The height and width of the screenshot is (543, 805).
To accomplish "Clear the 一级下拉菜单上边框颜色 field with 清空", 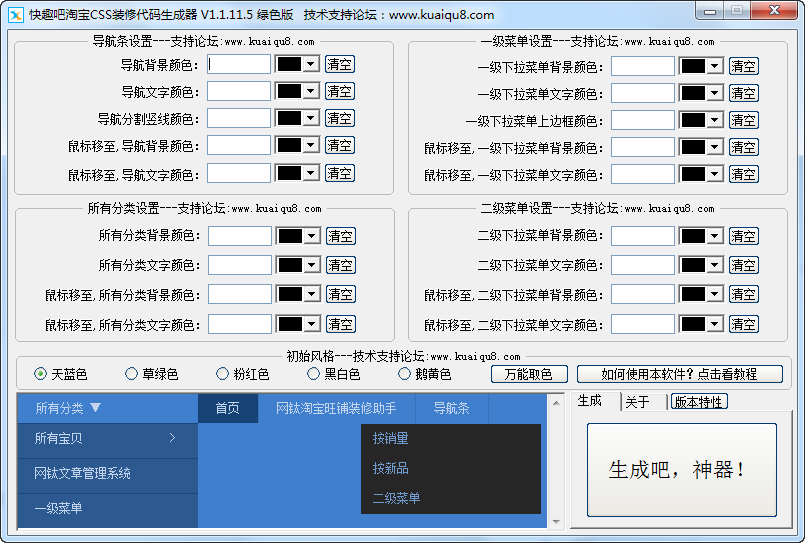I will click(x=743, y=120).
